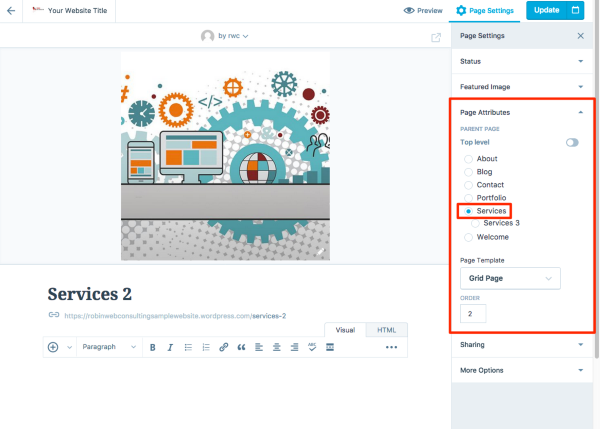600x429 pixels.
Task: Click the Update button
Action: (x=546, y=11)
